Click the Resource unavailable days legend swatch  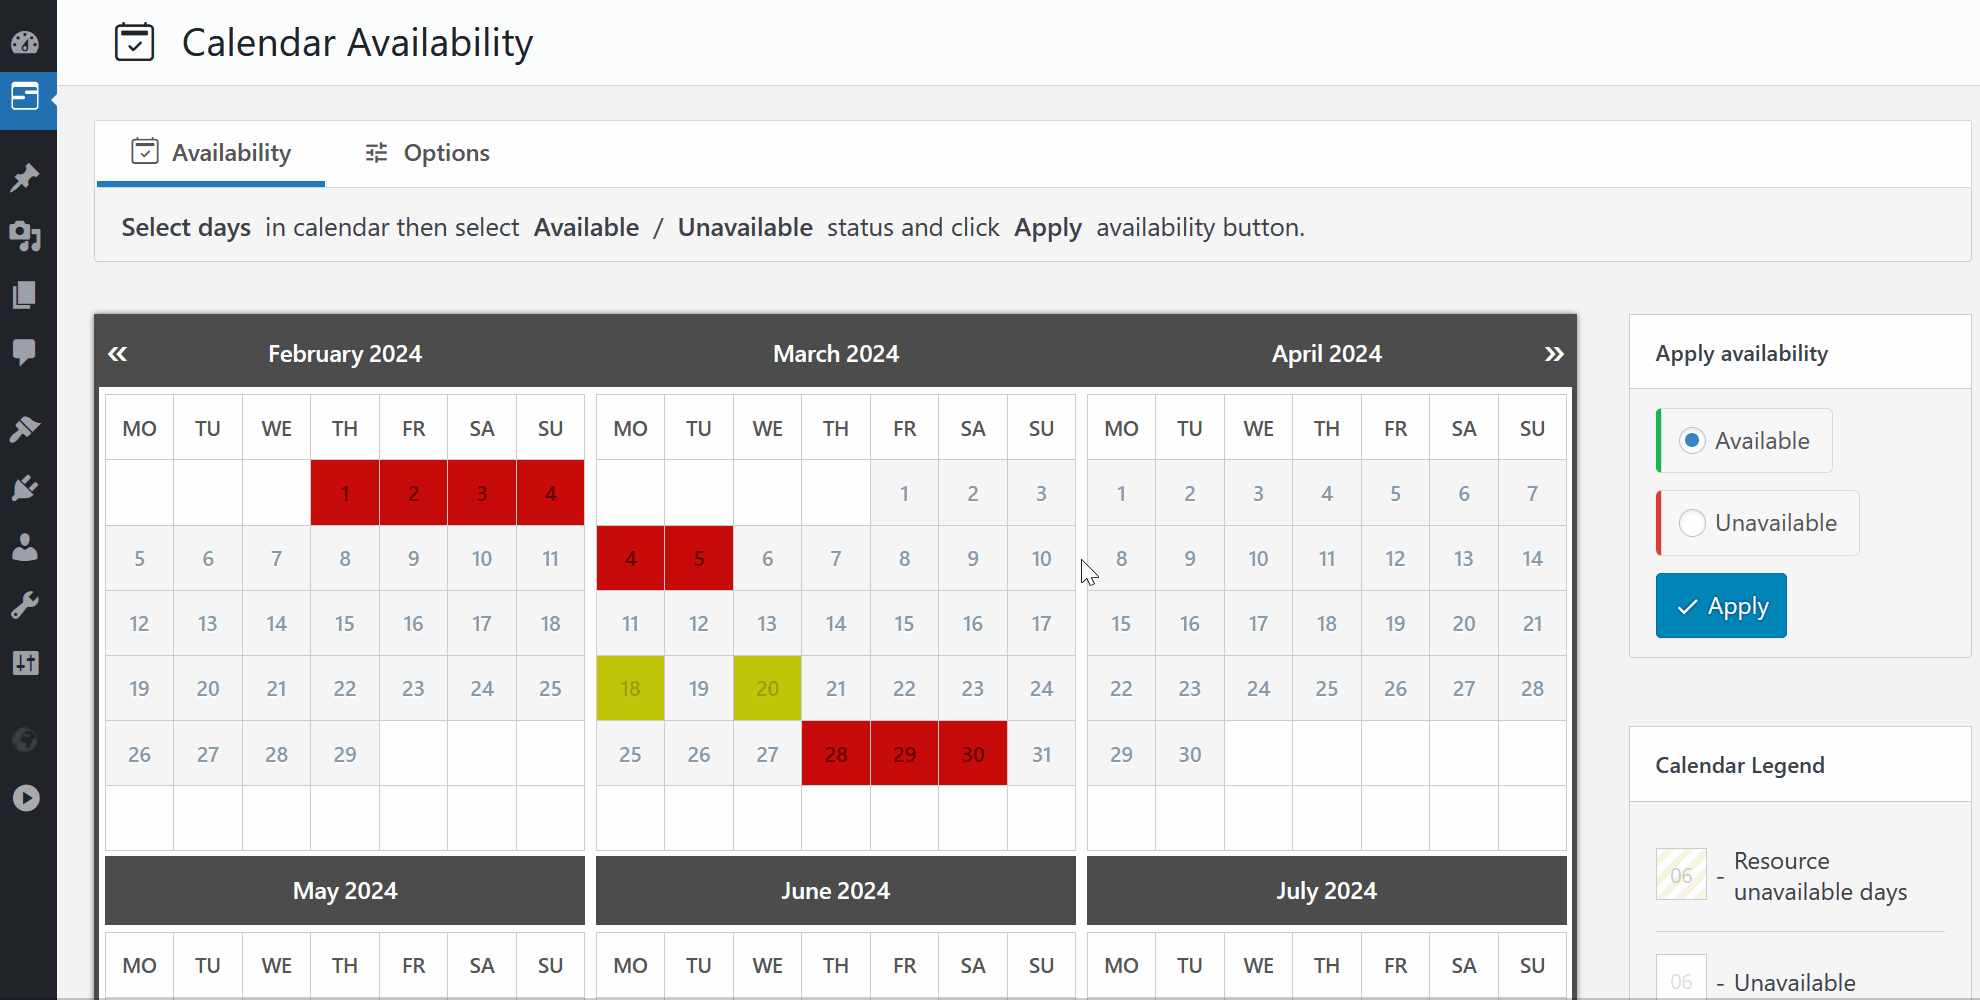[1681, 875]
